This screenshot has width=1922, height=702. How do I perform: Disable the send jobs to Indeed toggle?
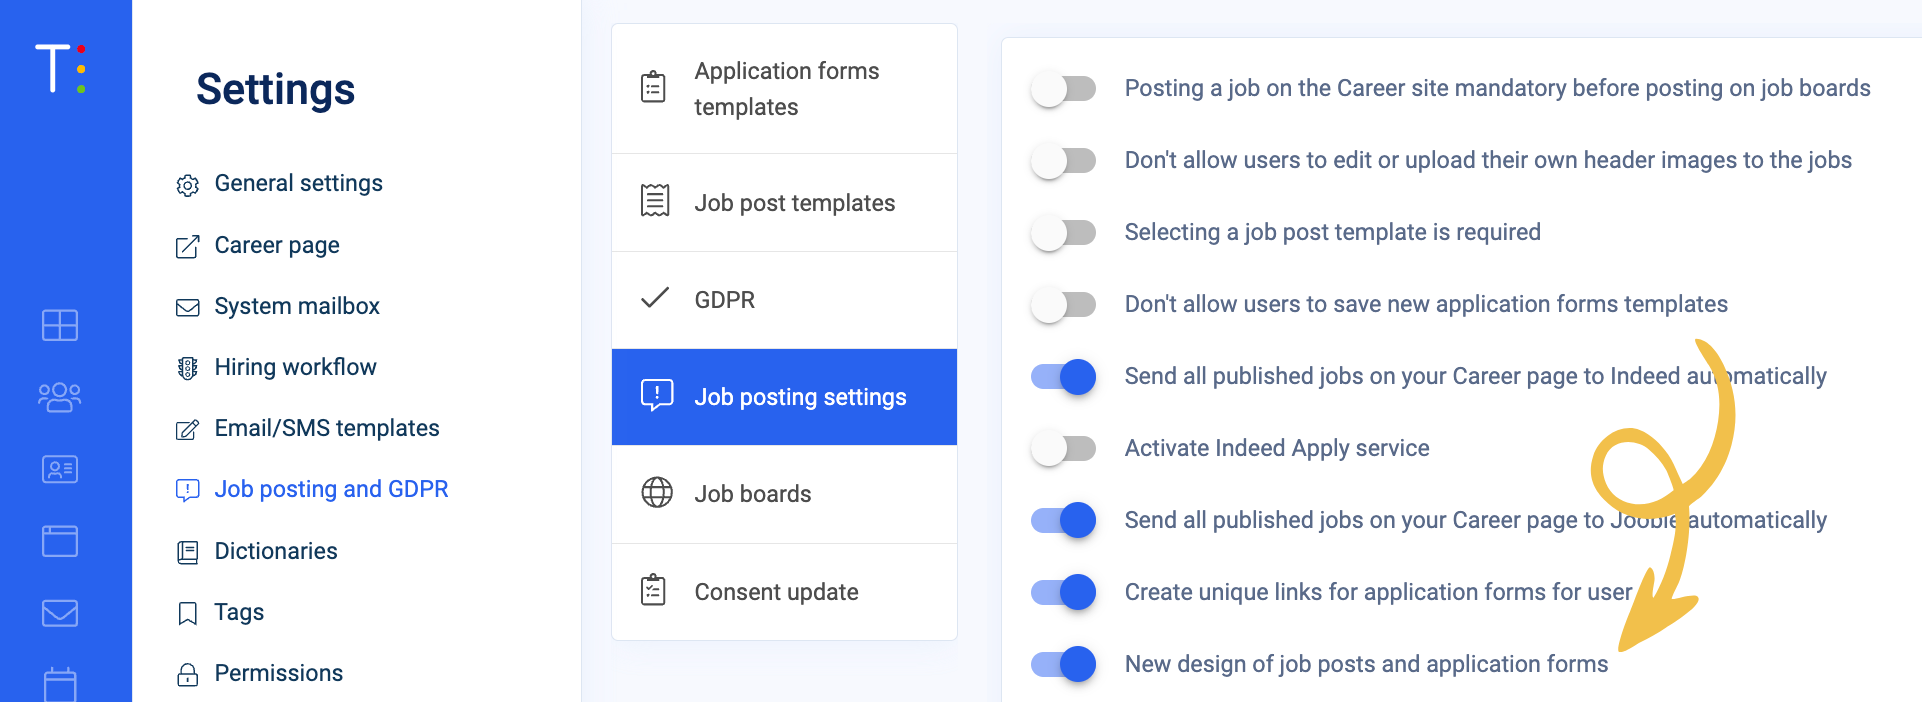pyautogui.click(x=1063, y=377)
